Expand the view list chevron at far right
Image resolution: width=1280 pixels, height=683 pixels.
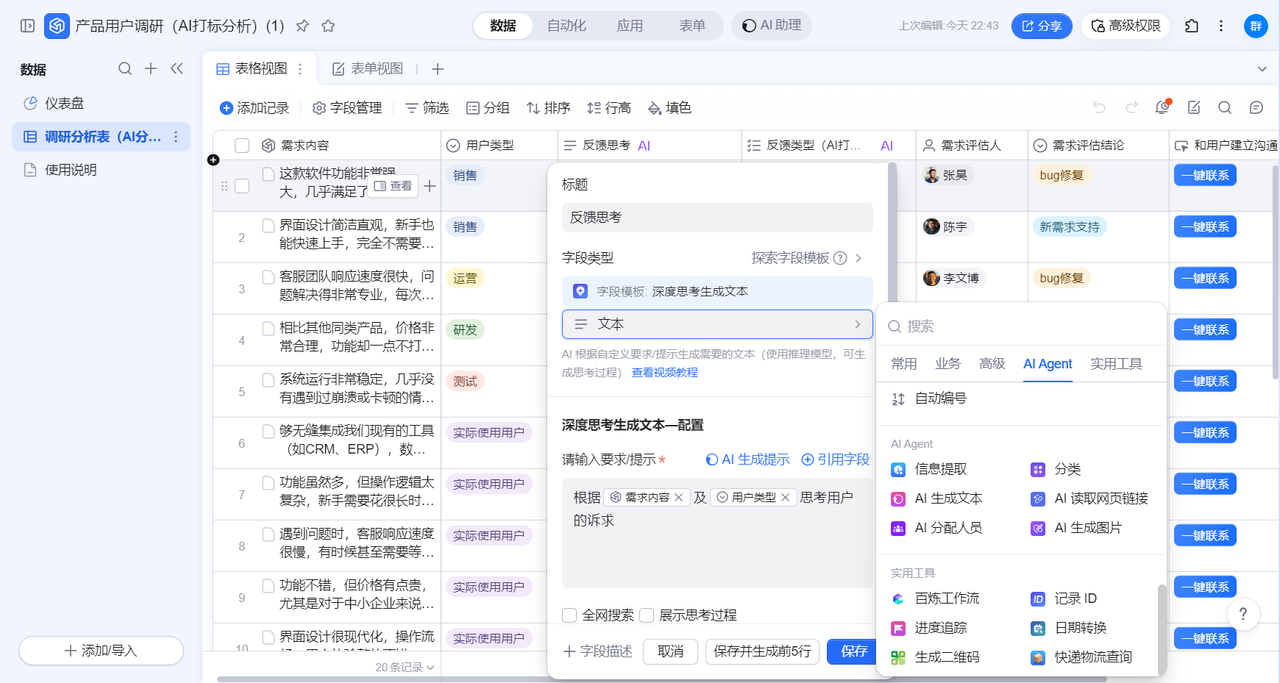(x=1261, y=69)
